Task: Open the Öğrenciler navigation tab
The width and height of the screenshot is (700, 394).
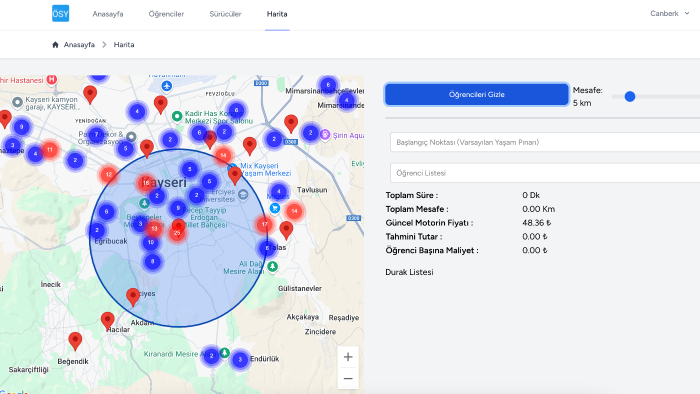Action: (x=166, y=14)
